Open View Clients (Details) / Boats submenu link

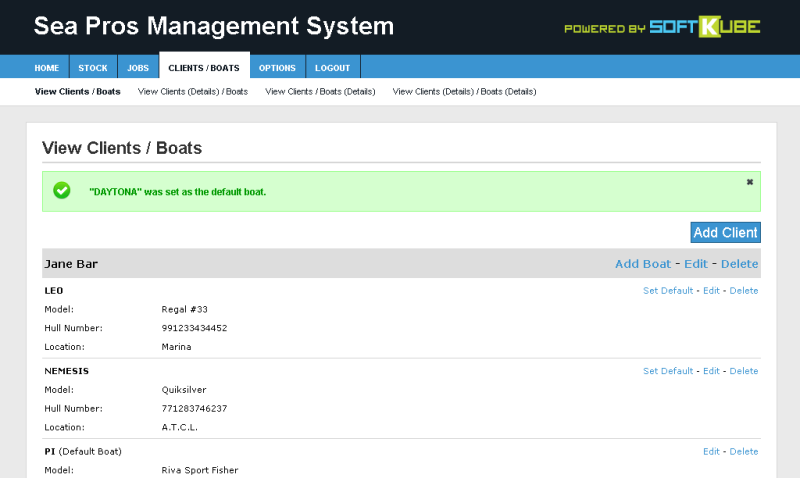(193, 92)
